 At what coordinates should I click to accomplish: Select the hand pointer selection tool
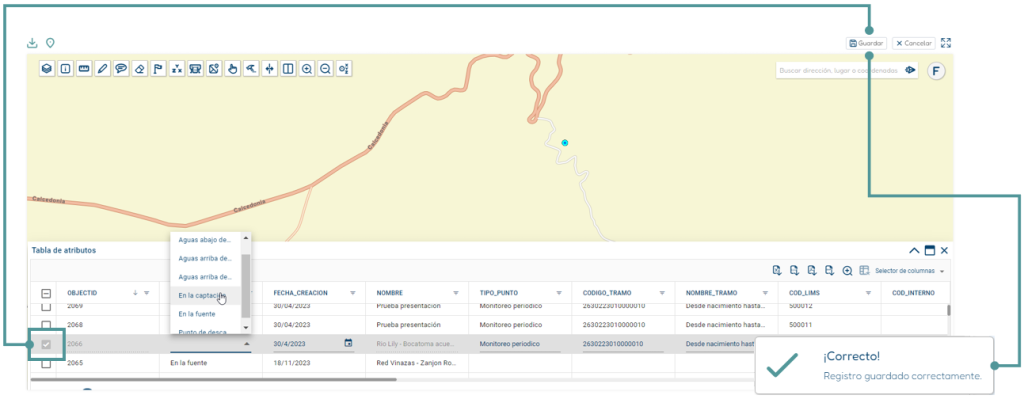[x=232, y=69]
